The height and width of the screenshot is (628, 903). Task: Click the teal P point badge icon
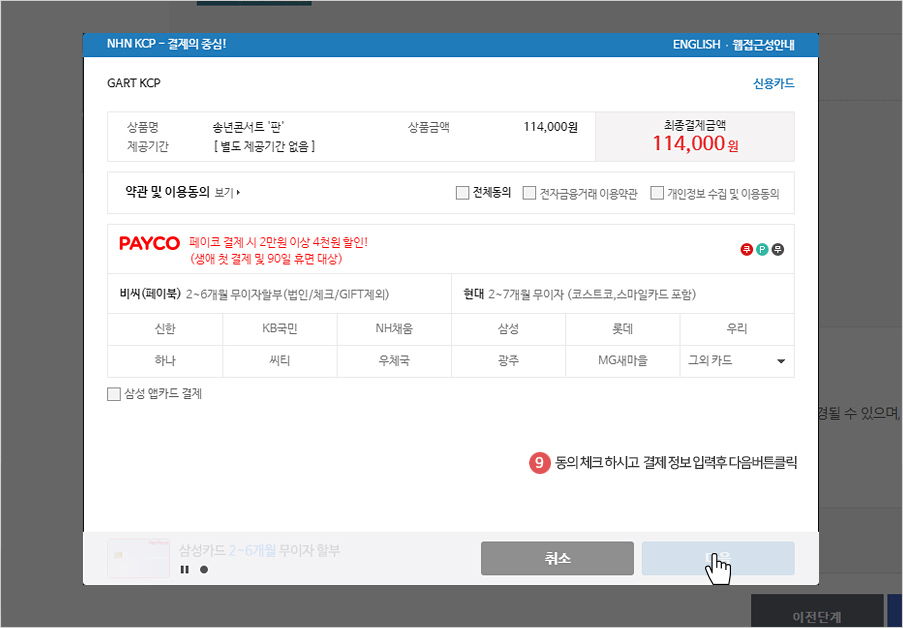762,249
